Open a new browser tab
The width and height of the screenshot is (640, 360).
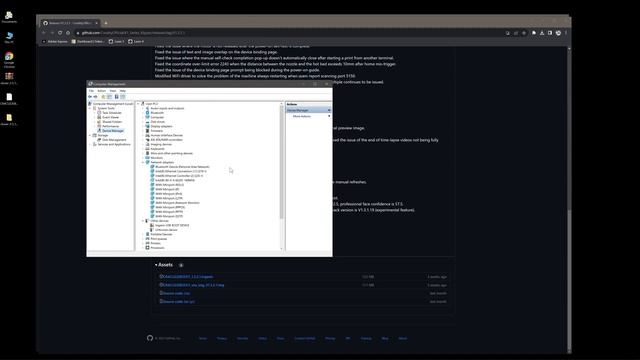click(x=106, y=23)
